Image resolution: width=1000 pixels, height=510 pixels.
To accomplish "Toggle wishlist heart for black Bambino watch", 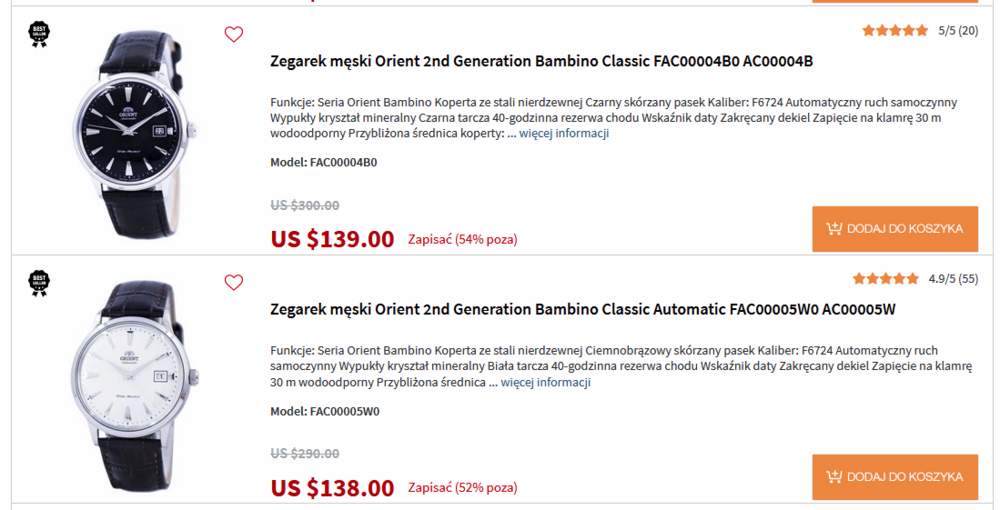I will coord(234,35).
